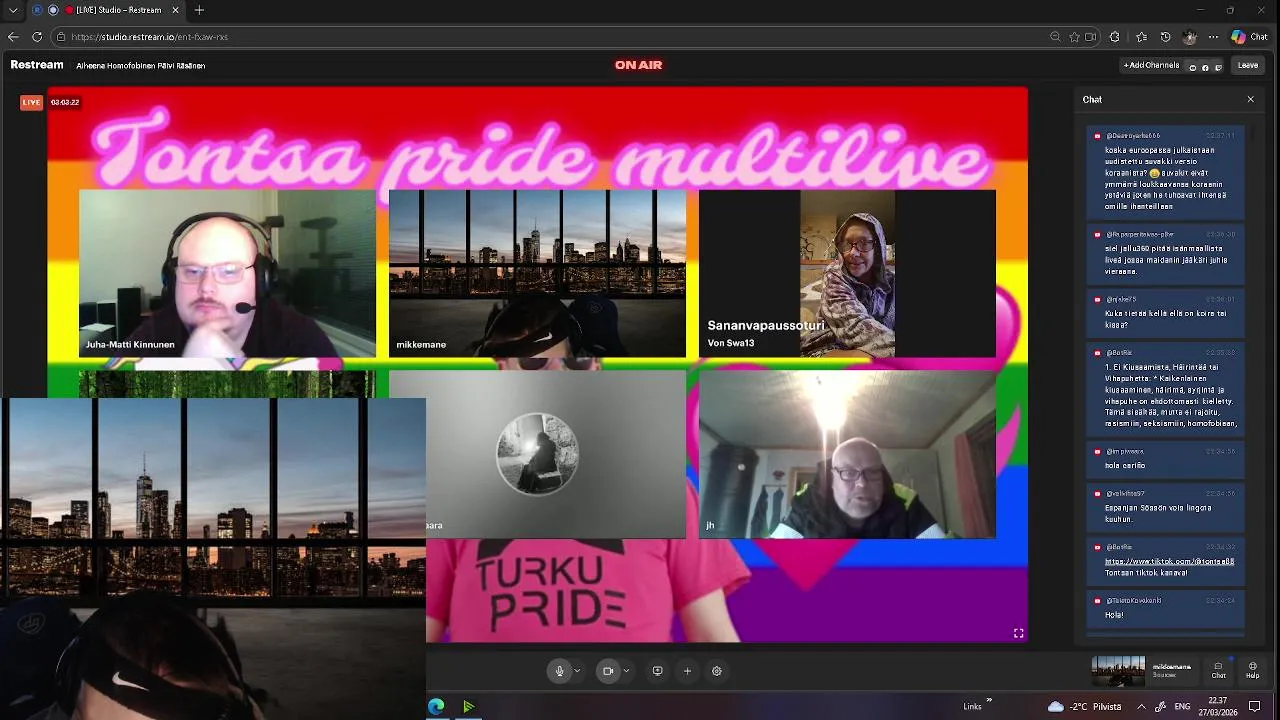Click the browser profile avatar

point(1189,37)
